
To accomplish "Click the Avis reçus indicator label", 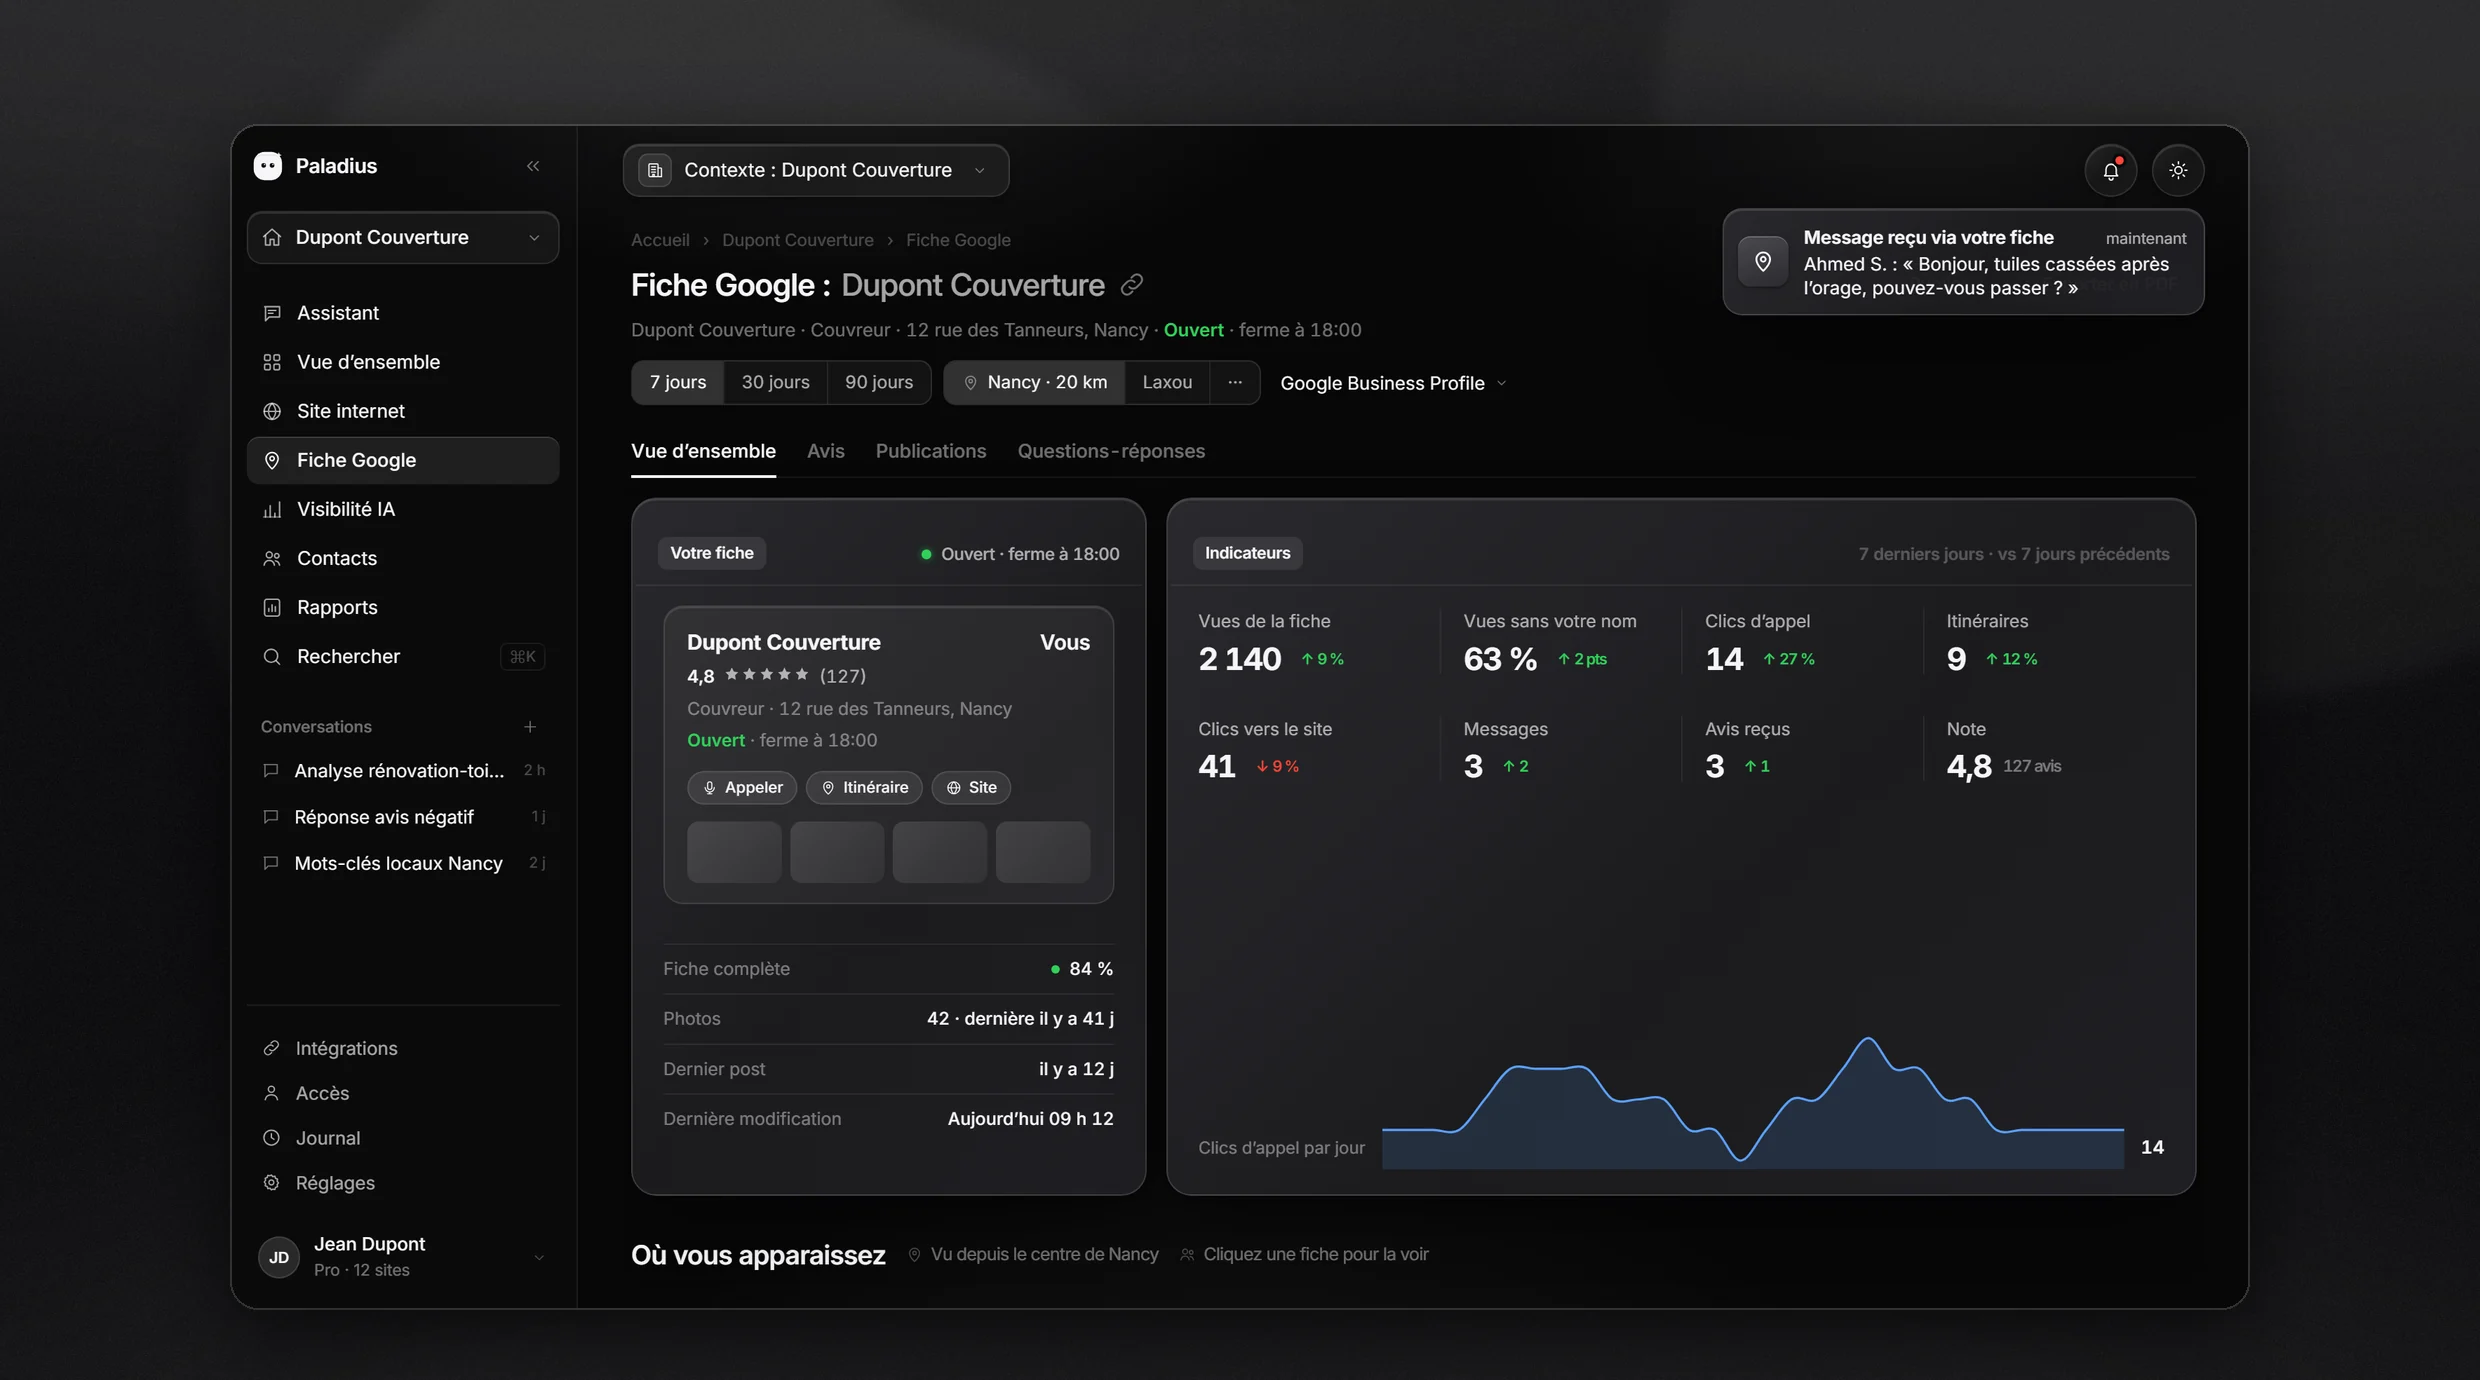I will click(1747, 729).
